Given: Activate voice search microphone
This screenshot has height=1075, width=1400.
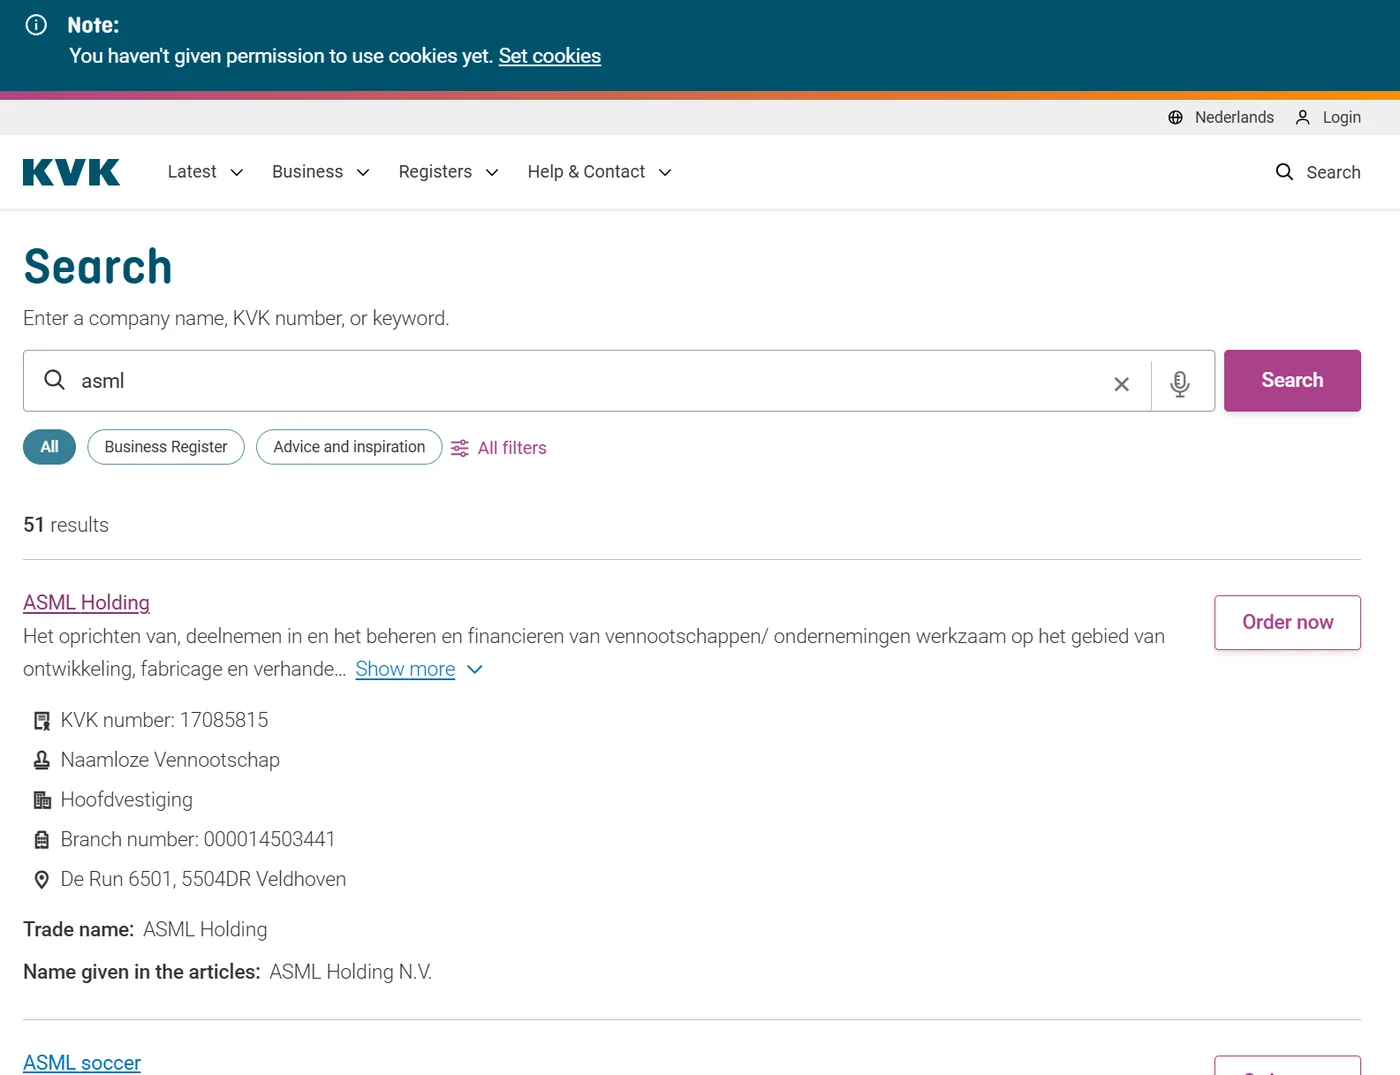Looking at the screenshot, I should pos(1180,383).
